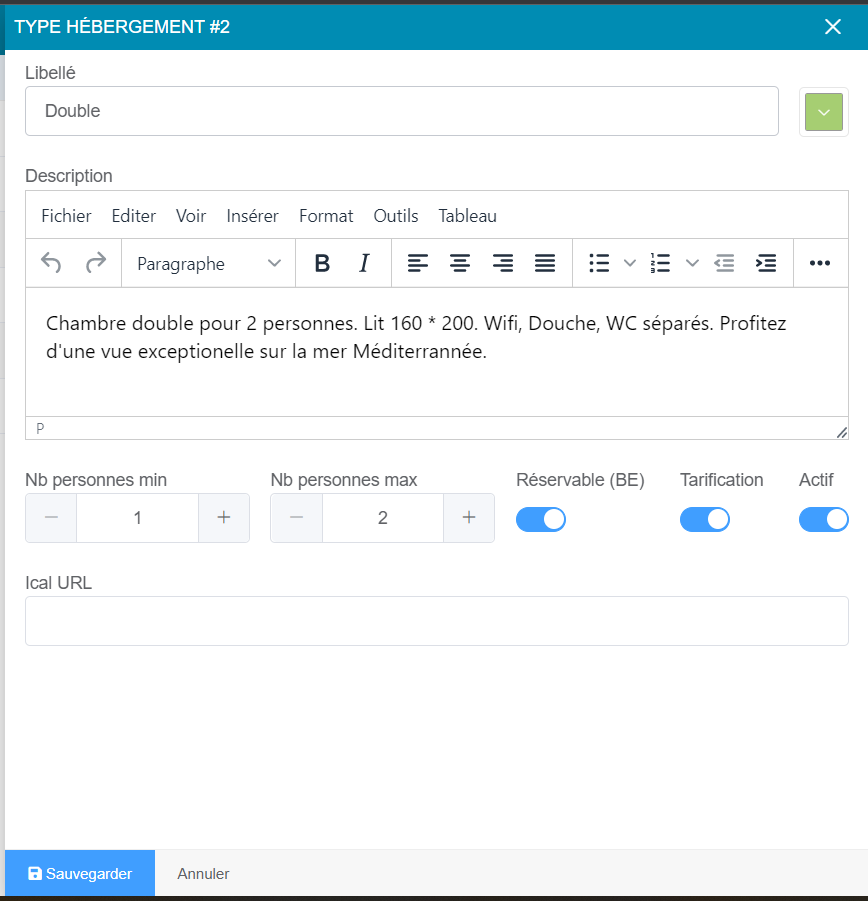Toggle the Tarification switch
The height and width of the screenshot is (901, 868).
pyautogui.click(x=705, y=519)
